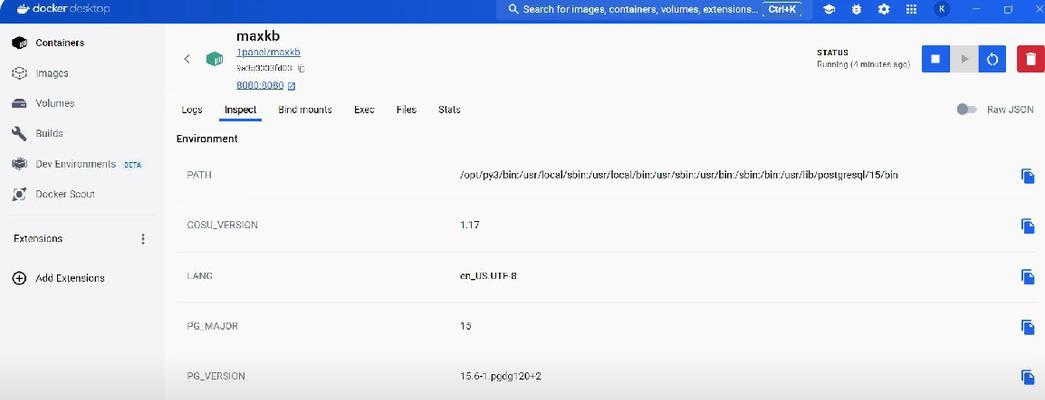Viewport: 1045px width, 400px height.
Task: Open the K user account avatar
Action: [x=942, y=9]
